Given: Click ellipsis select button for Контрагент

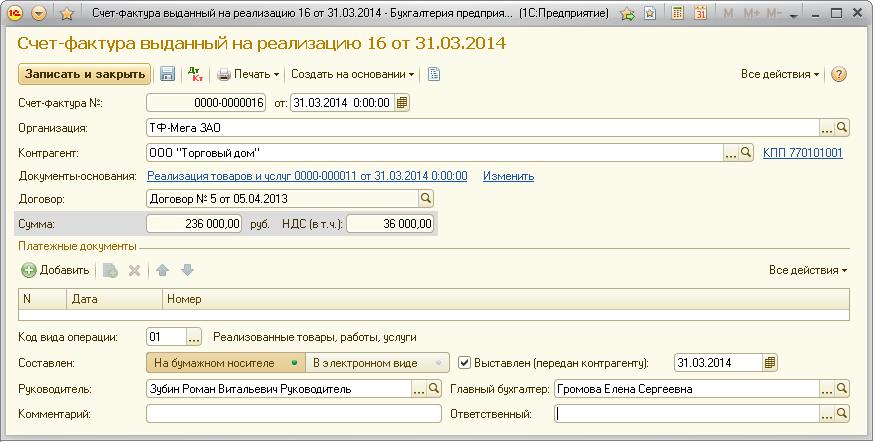Looking at the screenshot, I should point(730,153).
